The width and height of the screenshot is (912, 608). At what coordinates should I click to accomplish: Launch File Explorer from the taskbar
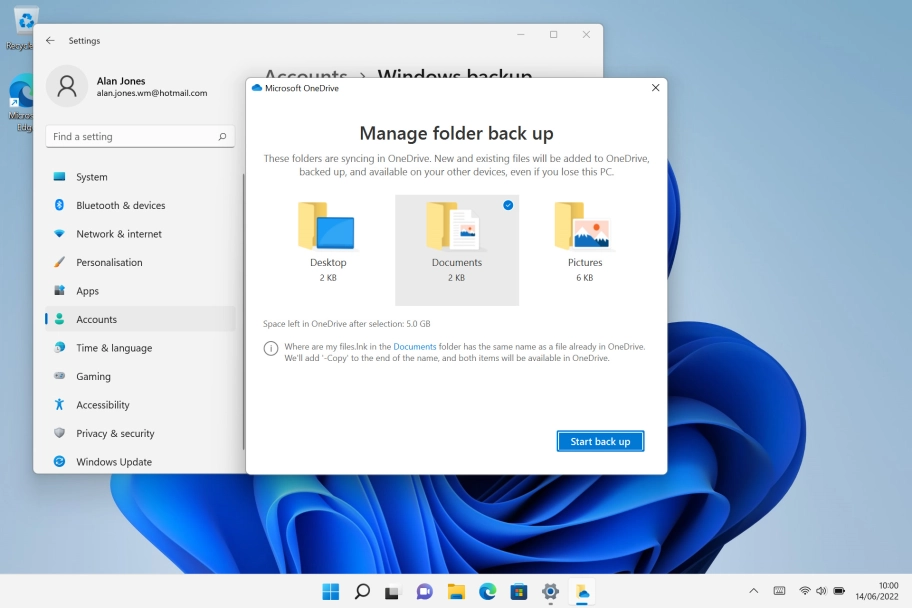[x=456, y=591]
